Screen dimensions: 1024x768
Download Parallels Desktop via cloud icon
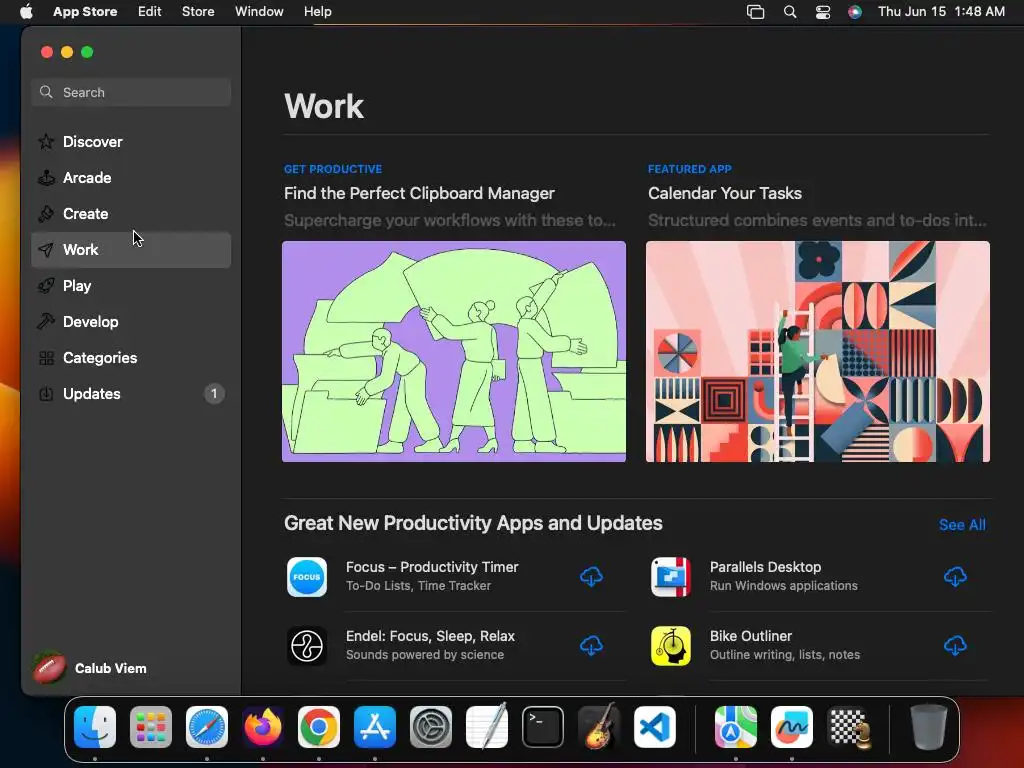point(955,577)
